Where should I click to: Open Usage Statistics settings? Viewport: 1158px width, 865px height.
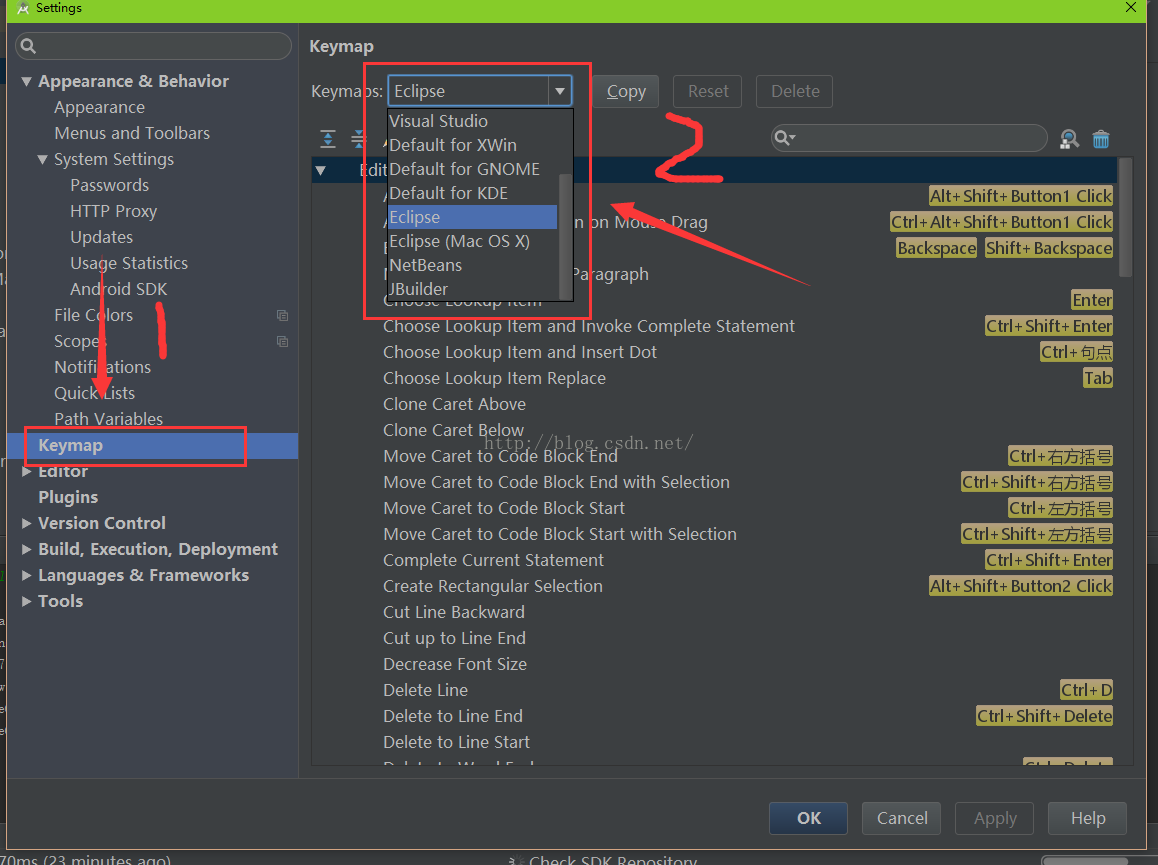coord(129,263)
